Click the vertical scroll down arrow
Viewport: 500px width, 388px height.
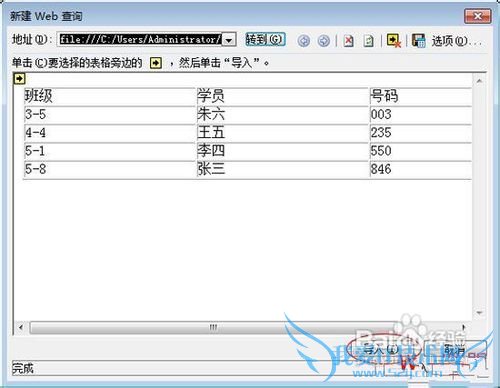click(x=479, y=313)
